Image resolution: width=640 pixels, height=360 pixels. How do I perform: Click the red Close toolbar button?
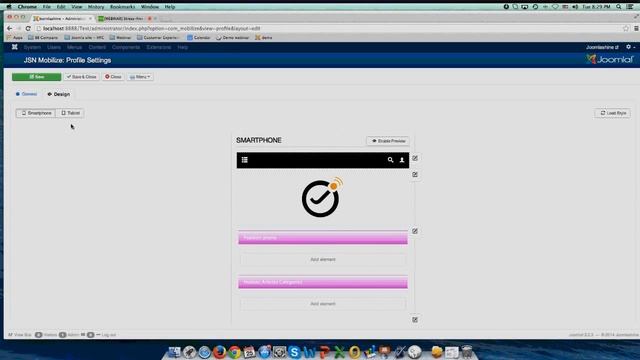113,77
